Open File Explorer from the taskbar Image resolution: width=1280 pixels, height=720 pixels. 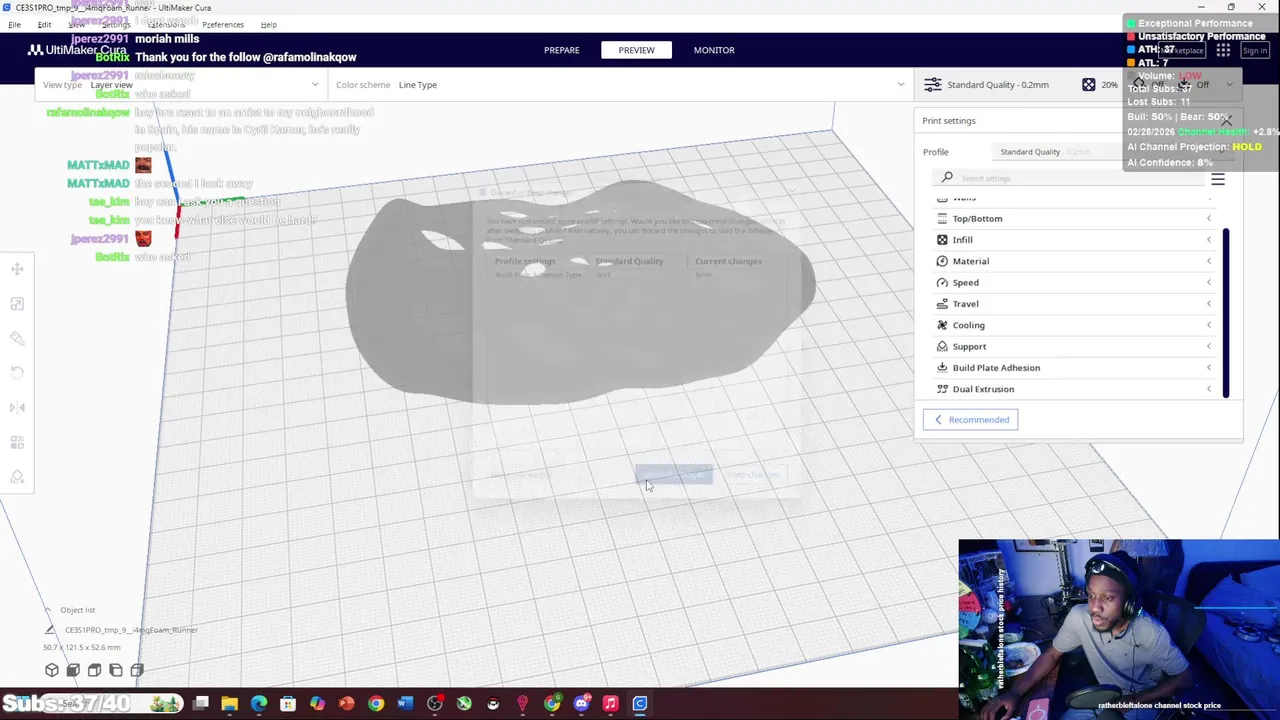click(x=230, y=704)
